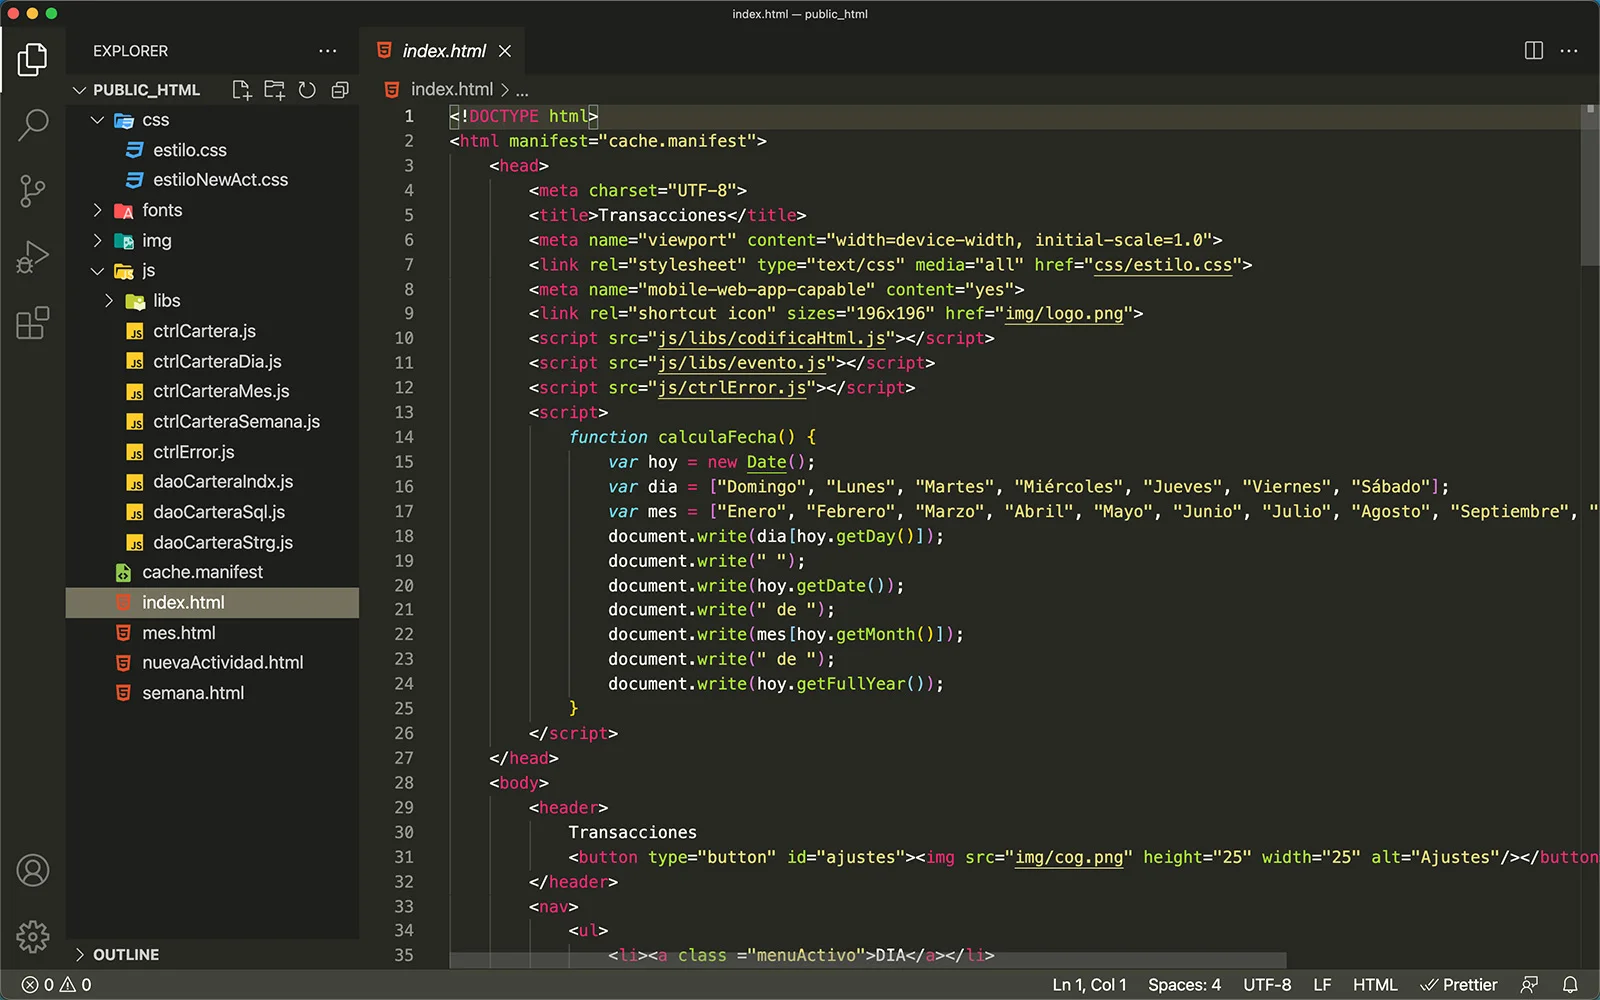This screenshot has height=1000, width=1600.
Task: Select the index.html editor tab
Action: pos(443,51)
